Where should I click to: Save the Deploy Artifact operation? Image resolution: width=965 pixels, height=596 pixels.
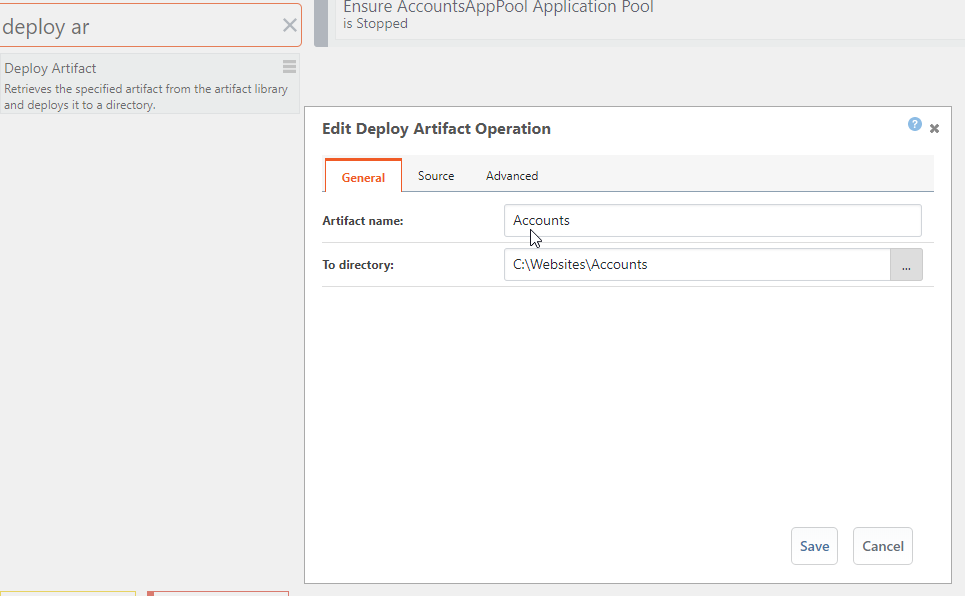814,546
